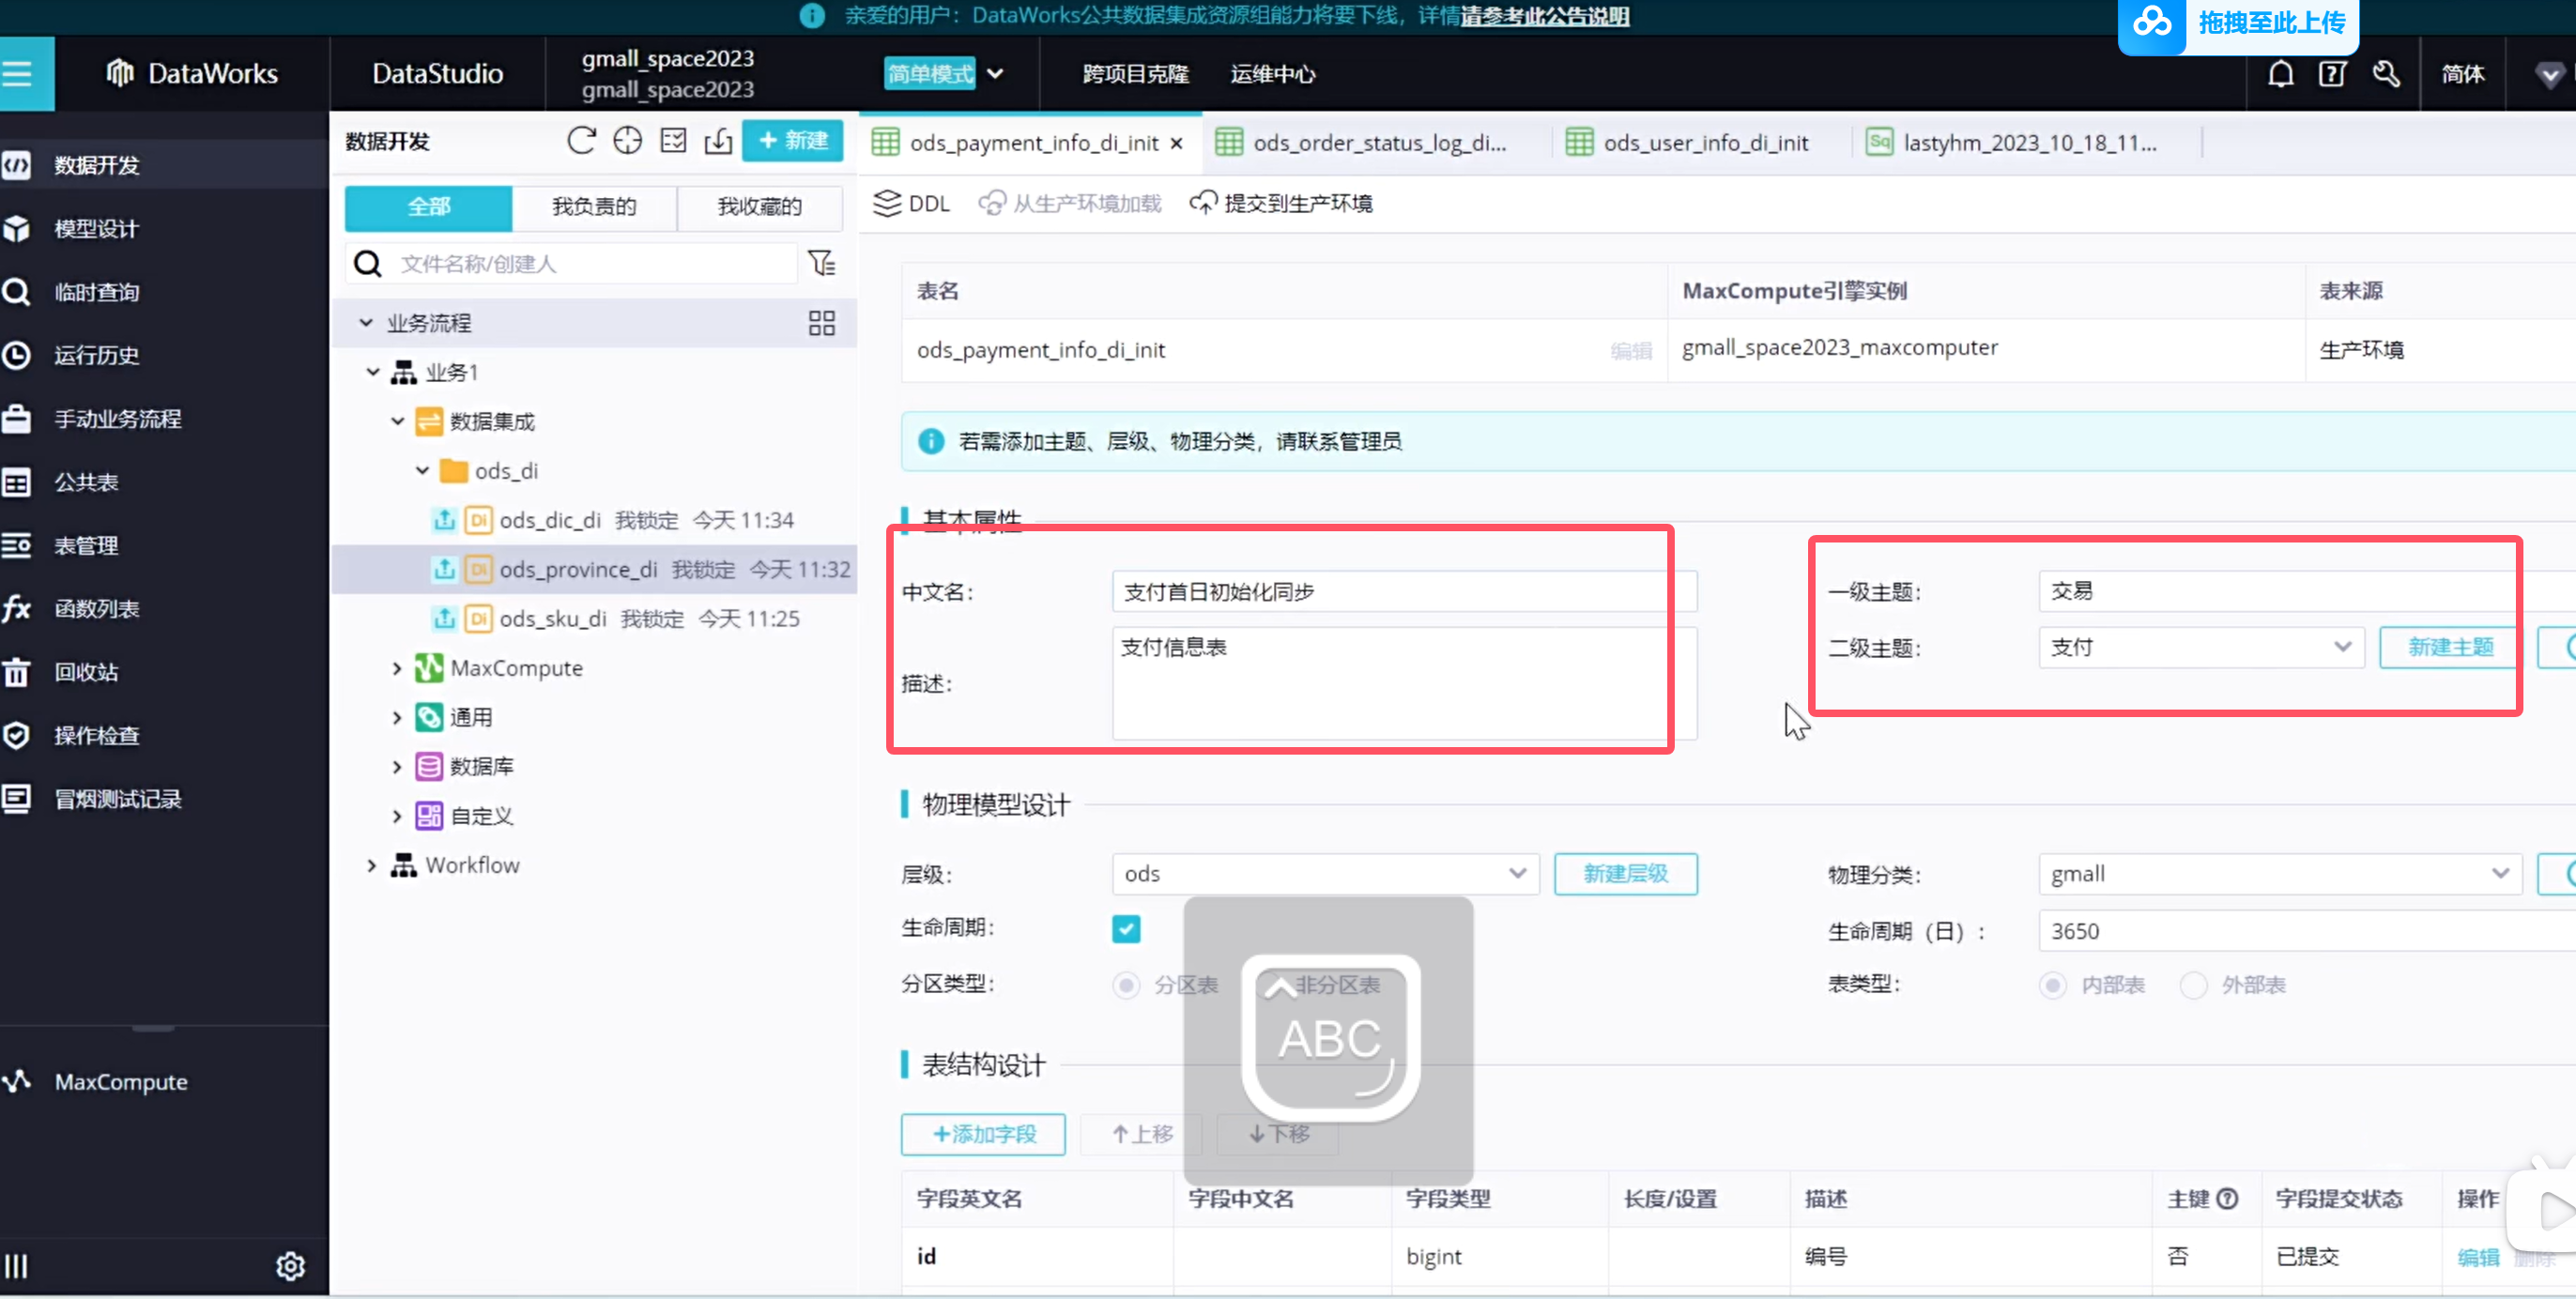The width and height of the screenshot is (2576, 1299).
Task: Select the 我负责的 filter tab
Action: coord(594,206)
